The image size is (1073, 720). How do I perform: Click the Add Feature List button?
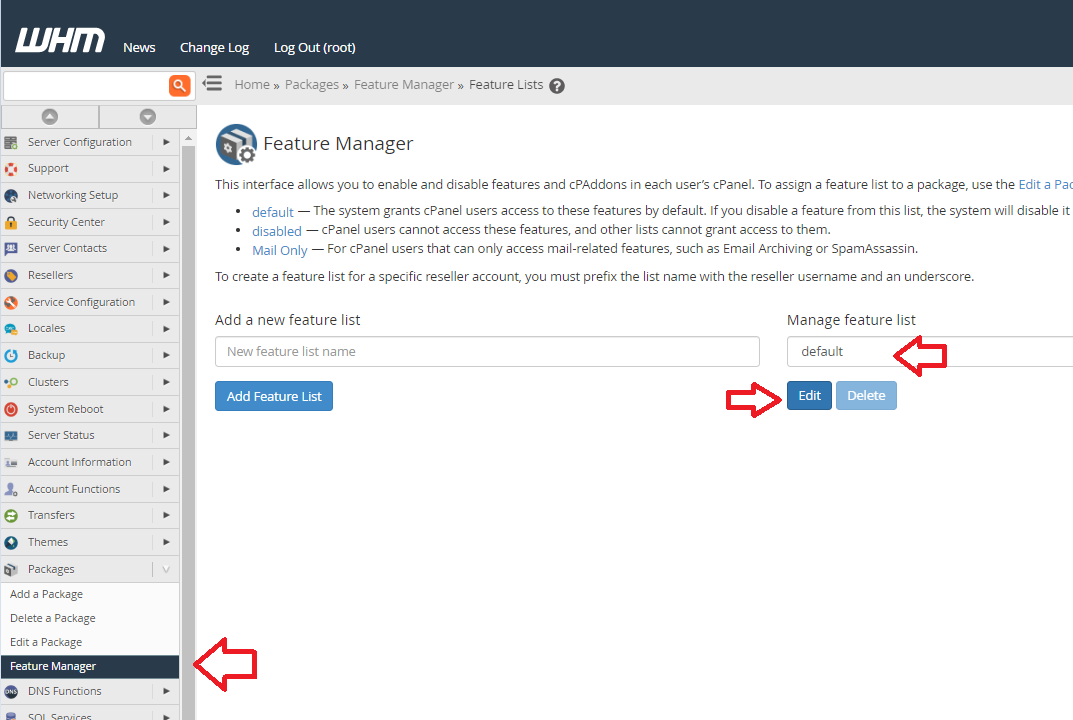pyautogui.click(x=274, y=396)
